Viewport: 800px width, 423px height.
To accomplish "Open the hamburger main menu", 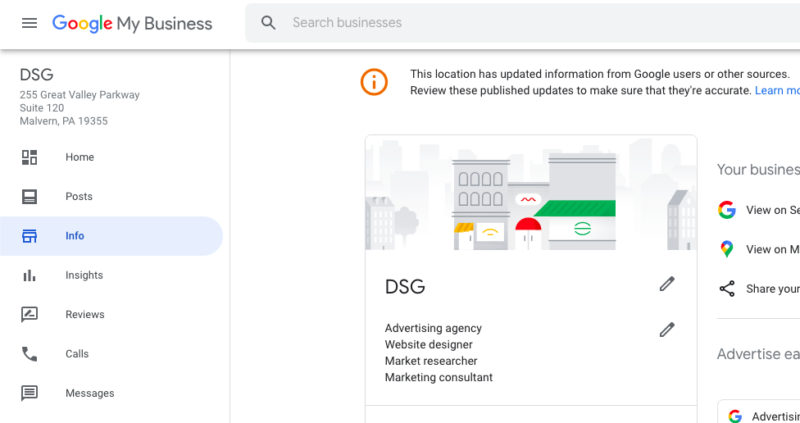I will coord(29,23).
